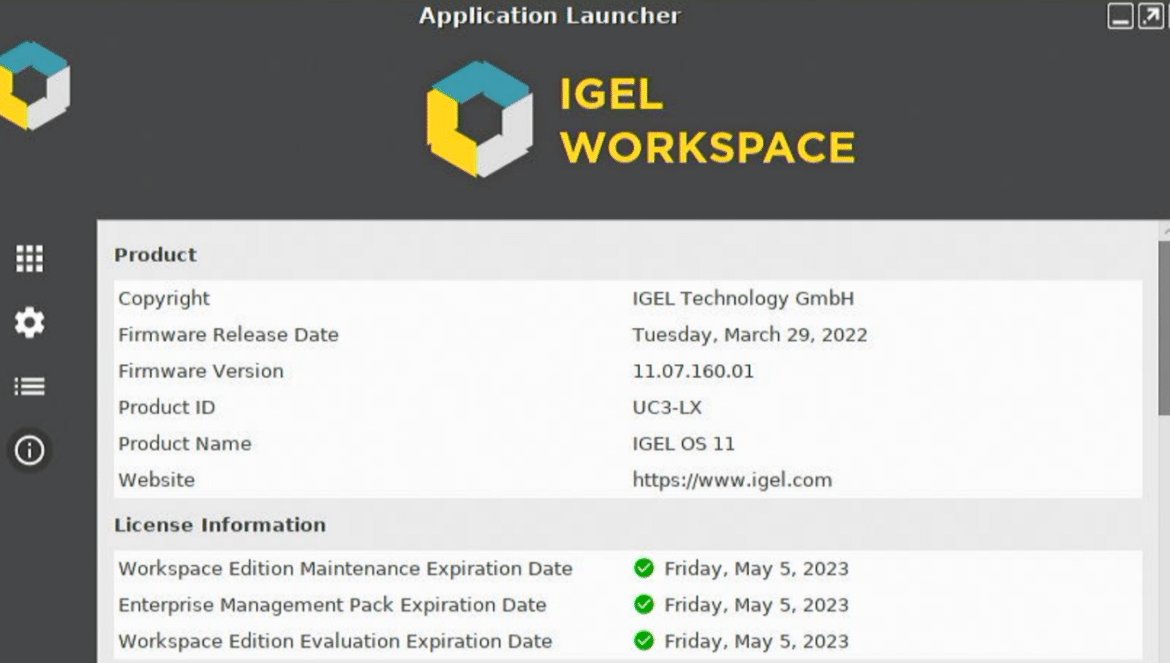Click the Product Name IGEL OS 11 value
Image resolution: width=1170 pixels, height=663 pixels.
pos(683,444)
